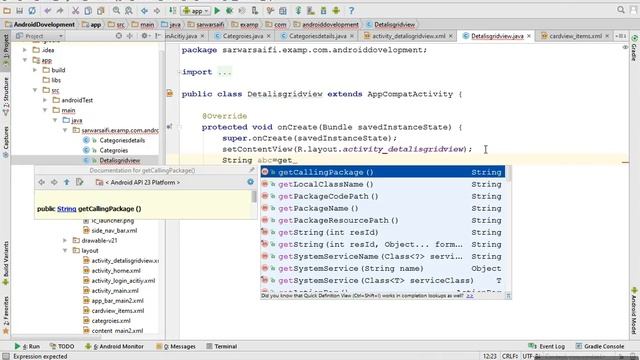Click the Open folder toolbar icon

[x=7, y=11]
